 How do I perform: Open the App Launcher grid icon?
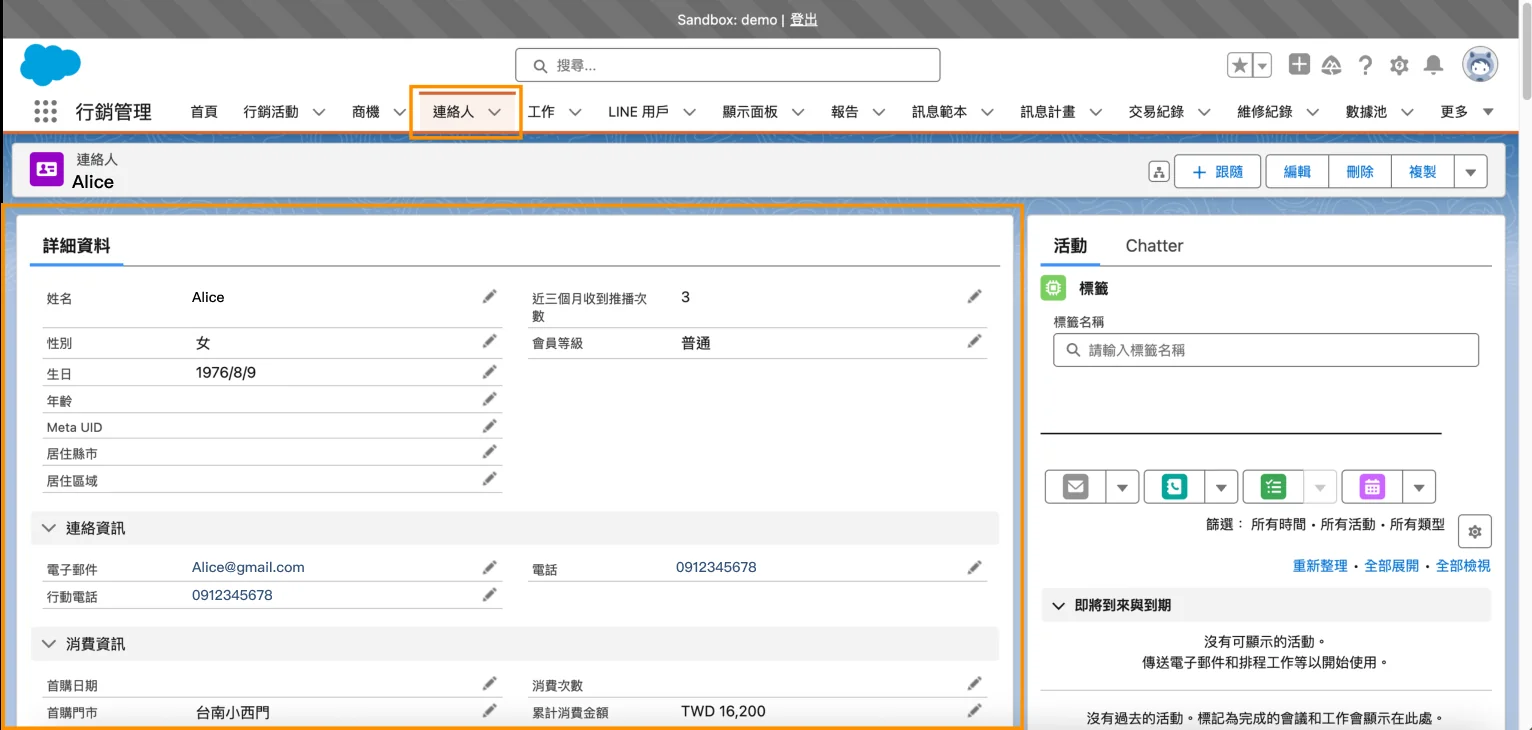45,112
